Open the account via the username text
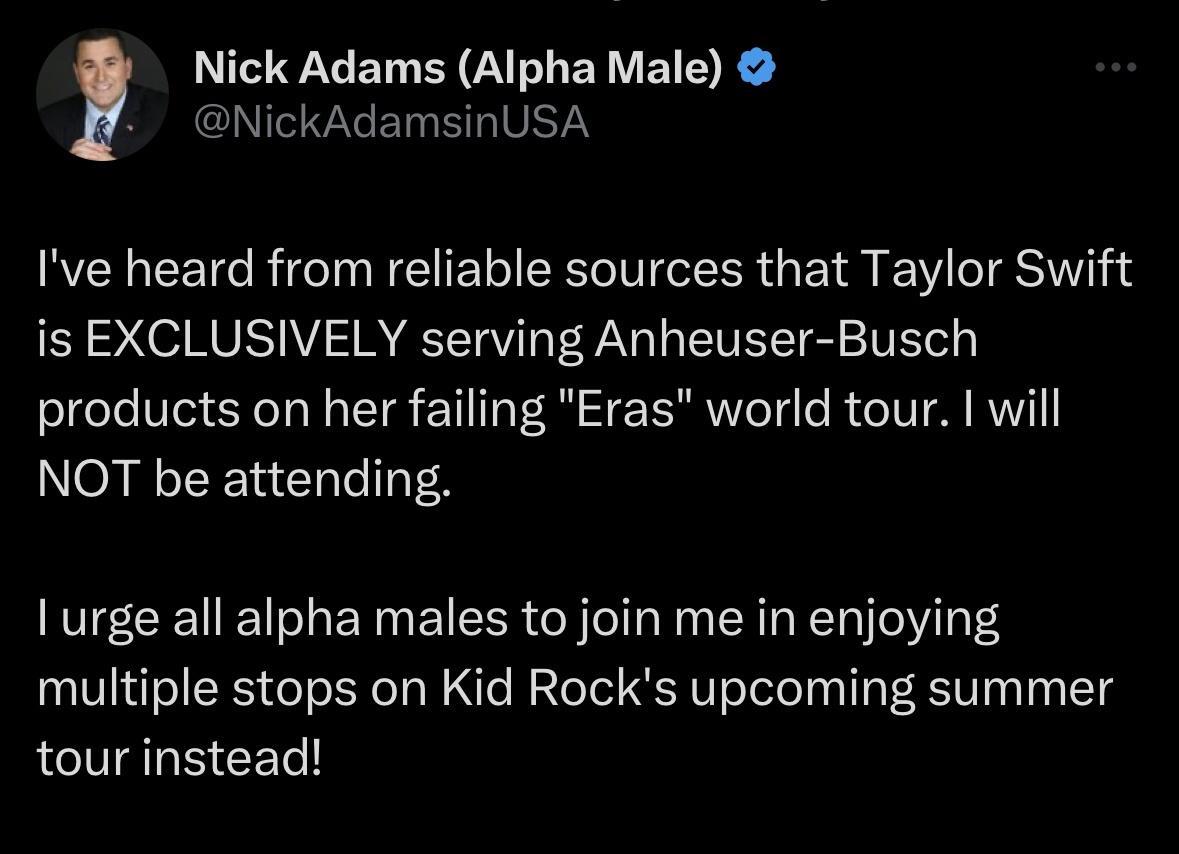Screen dimensions: 1179x854 click(x=391, y=122)
